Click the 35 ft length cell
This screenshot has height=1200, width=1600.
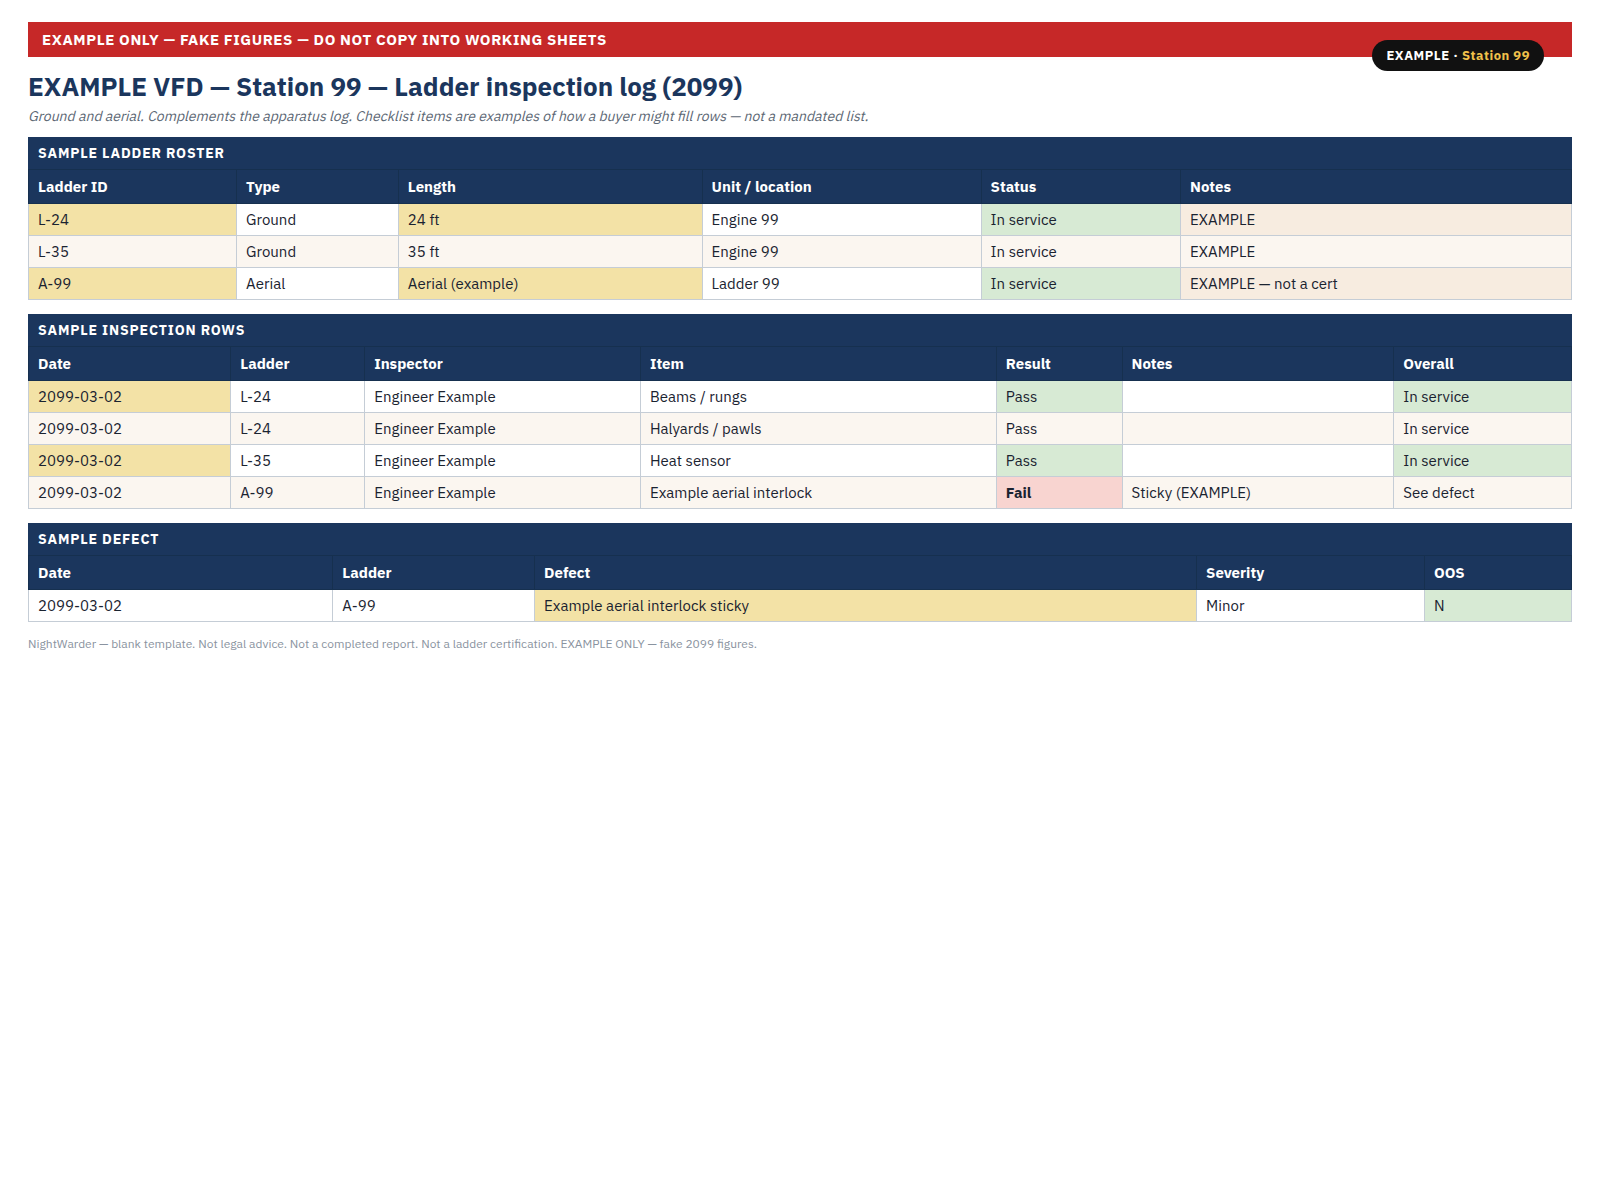(x=550, y=252)
